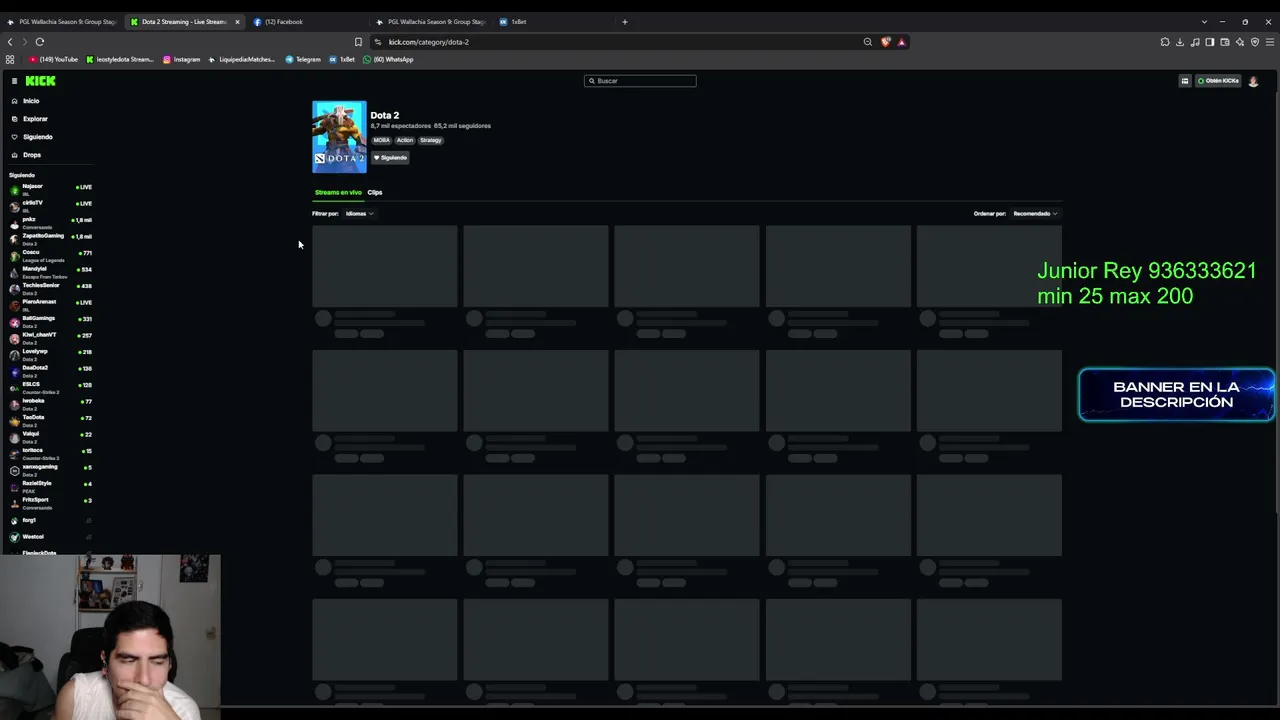Screen dimensions: 1280x720
Task: Open Kiwi_chanVT channel in sidebar
Action: point(50,336)
